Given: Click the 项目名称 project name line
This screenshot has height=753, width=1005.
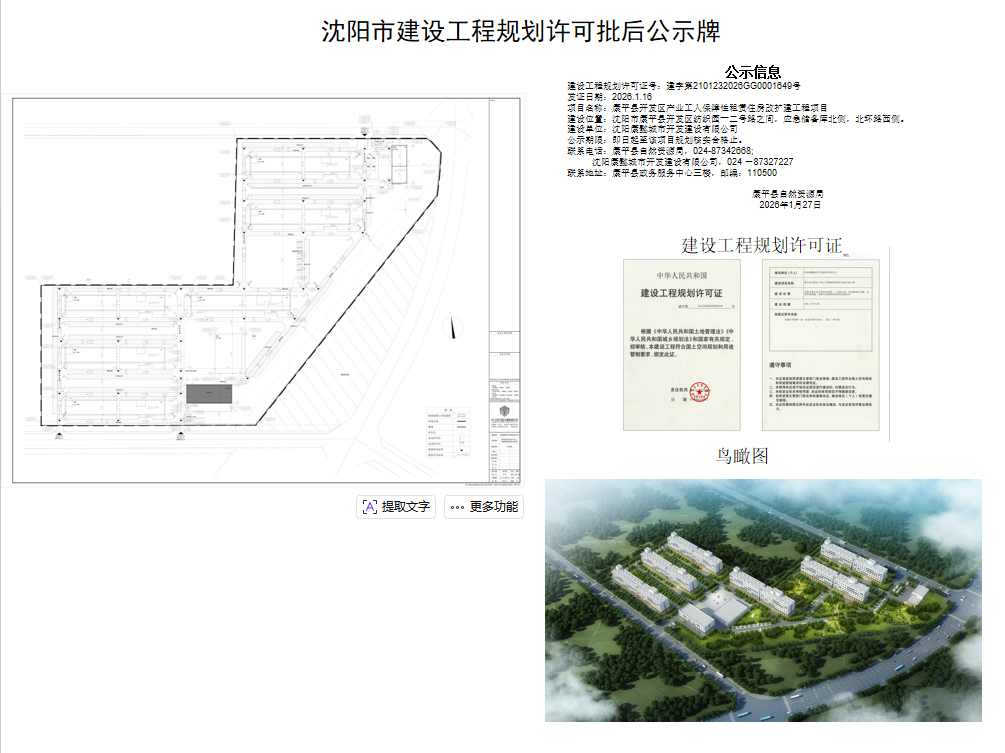Looking at the screenshot, I should [x=700, y=110].
